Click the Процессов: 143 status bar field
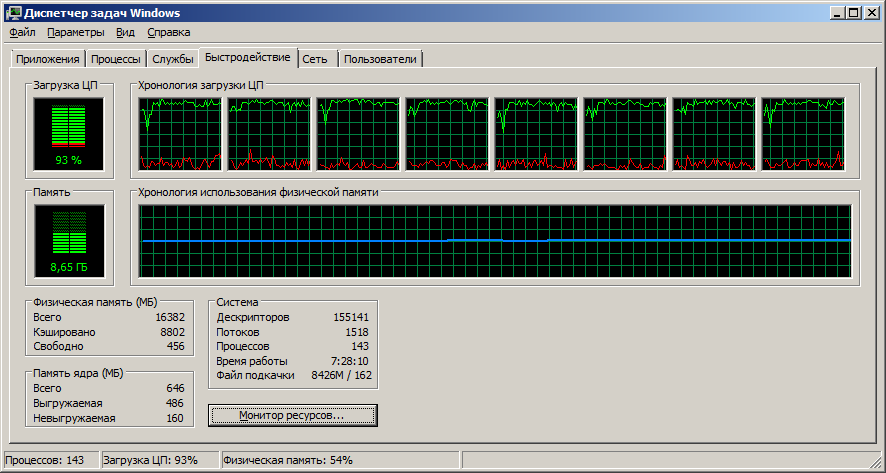 click(48, 460)
